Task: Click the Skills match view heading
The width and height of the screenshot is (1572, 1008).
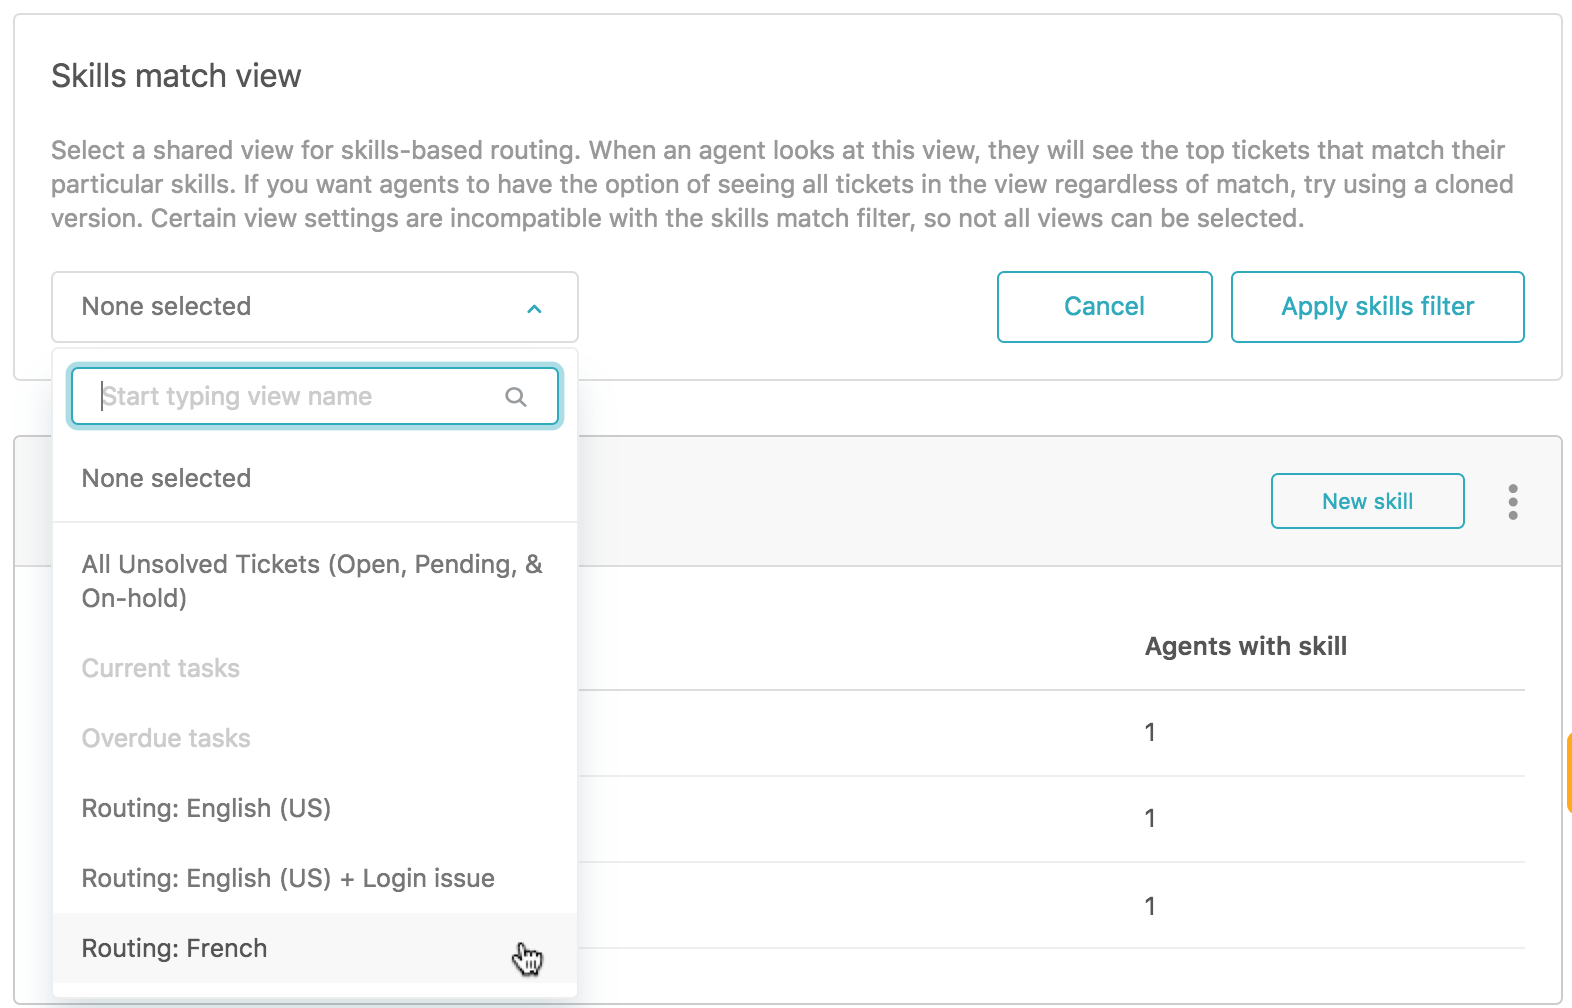Action: coord(176,75)
